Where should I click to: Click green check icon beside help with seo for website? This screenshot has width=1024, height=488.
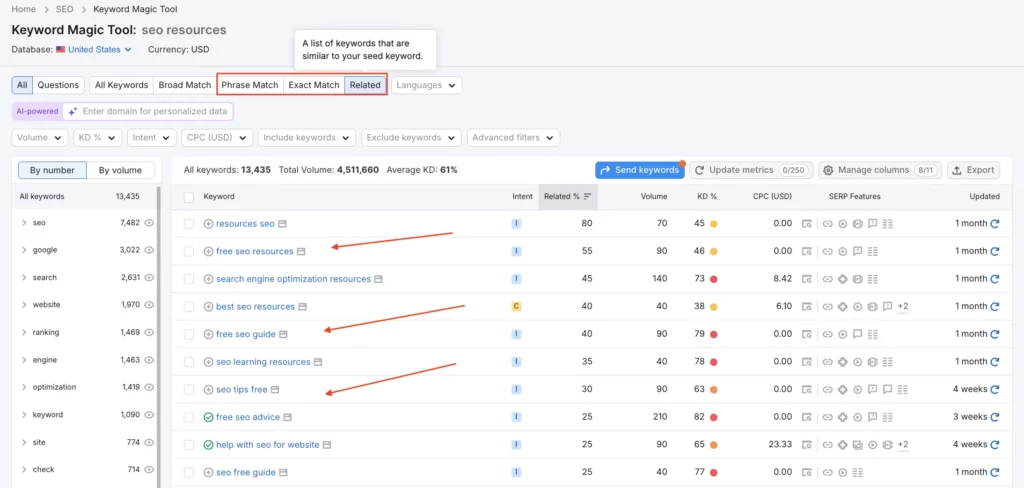point(208,444)
